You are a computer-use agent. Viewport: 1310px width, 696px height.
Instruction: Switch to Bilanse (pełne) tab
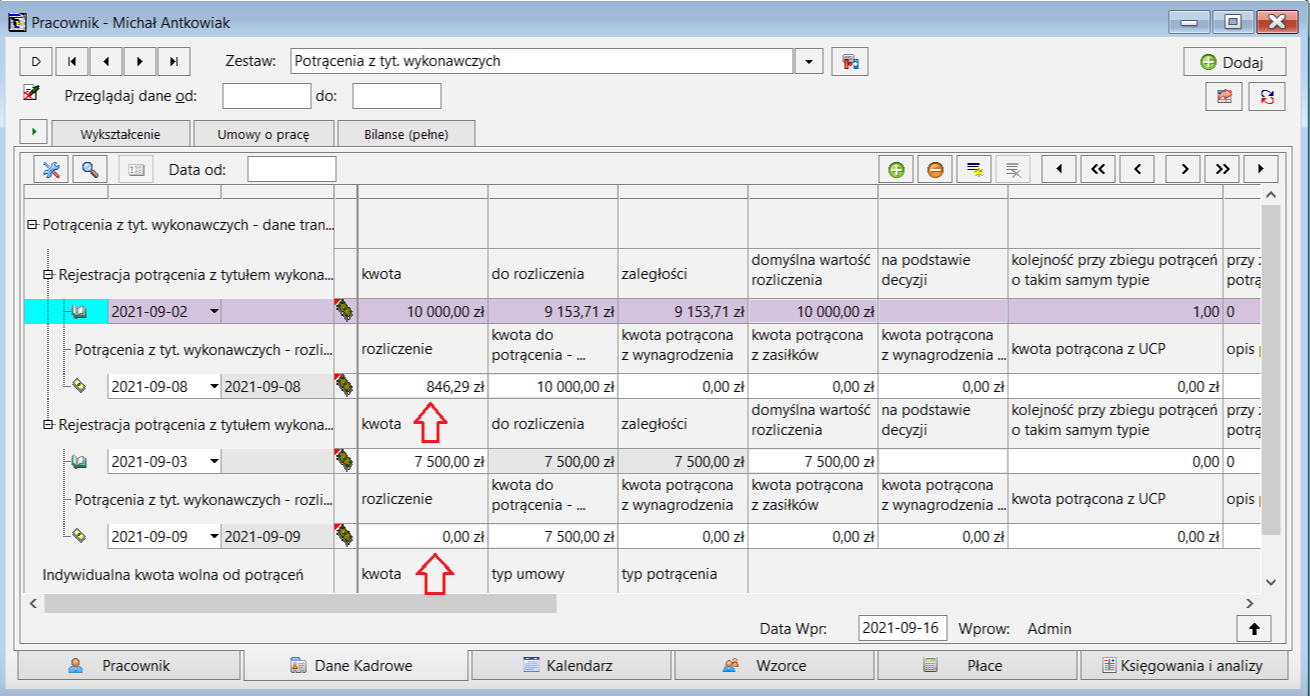[406, 134]
